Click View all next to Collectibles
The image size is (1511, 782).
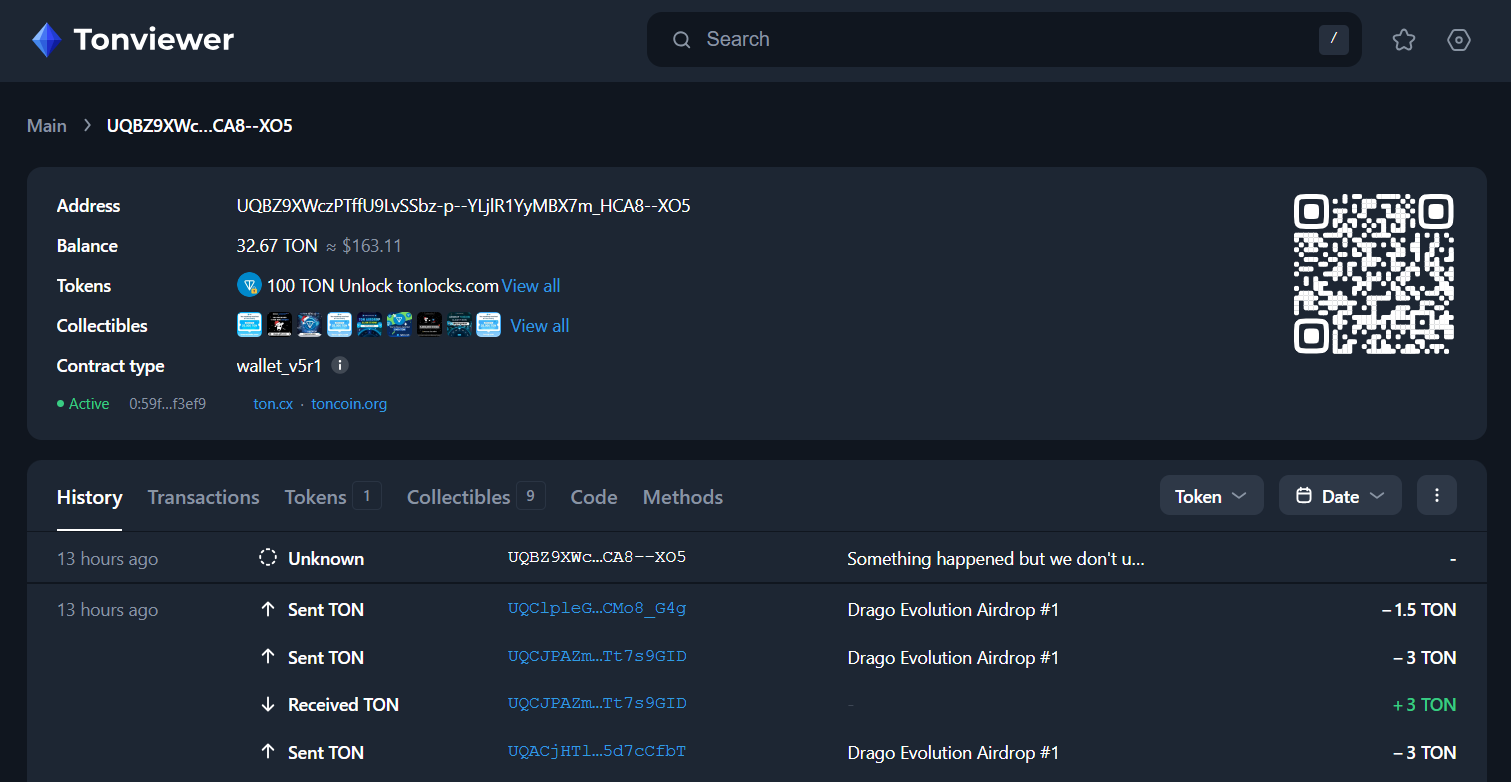pos(540,326)
